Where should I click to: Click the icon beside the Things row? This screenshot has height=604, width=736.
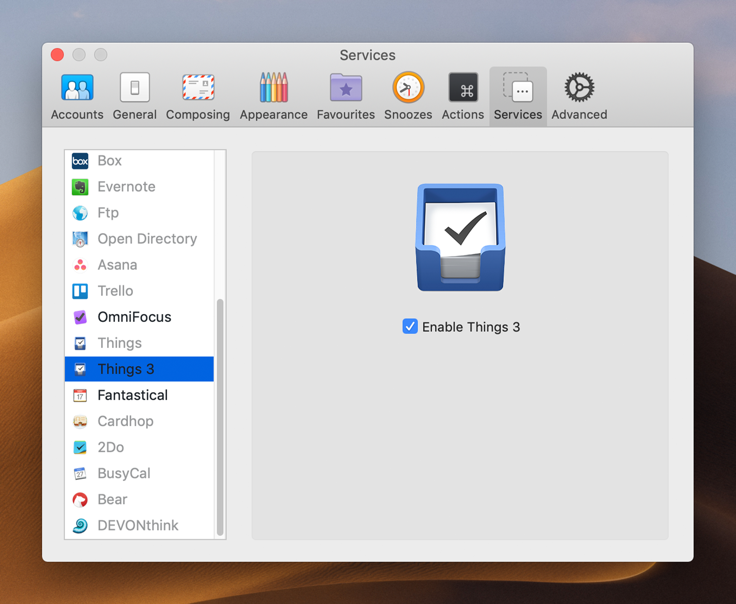[80, 344]
